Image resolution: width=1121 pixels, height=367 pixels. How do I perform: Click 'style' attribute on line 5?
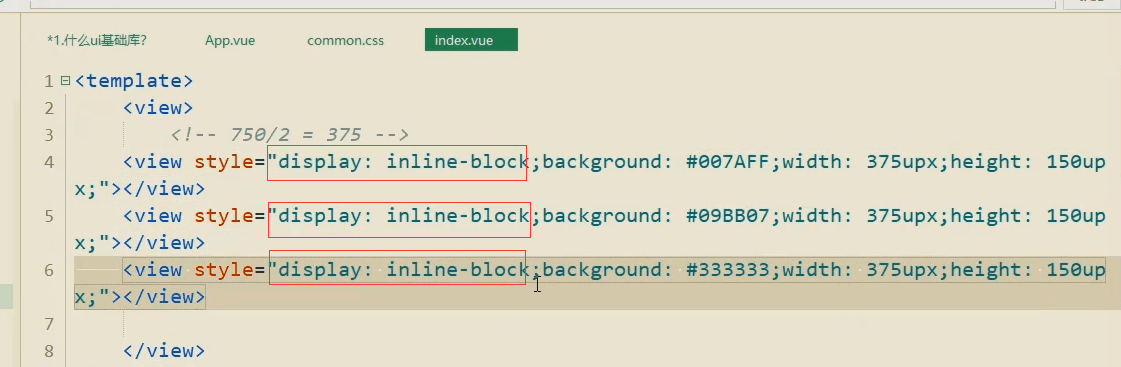[x=224, y=216]
